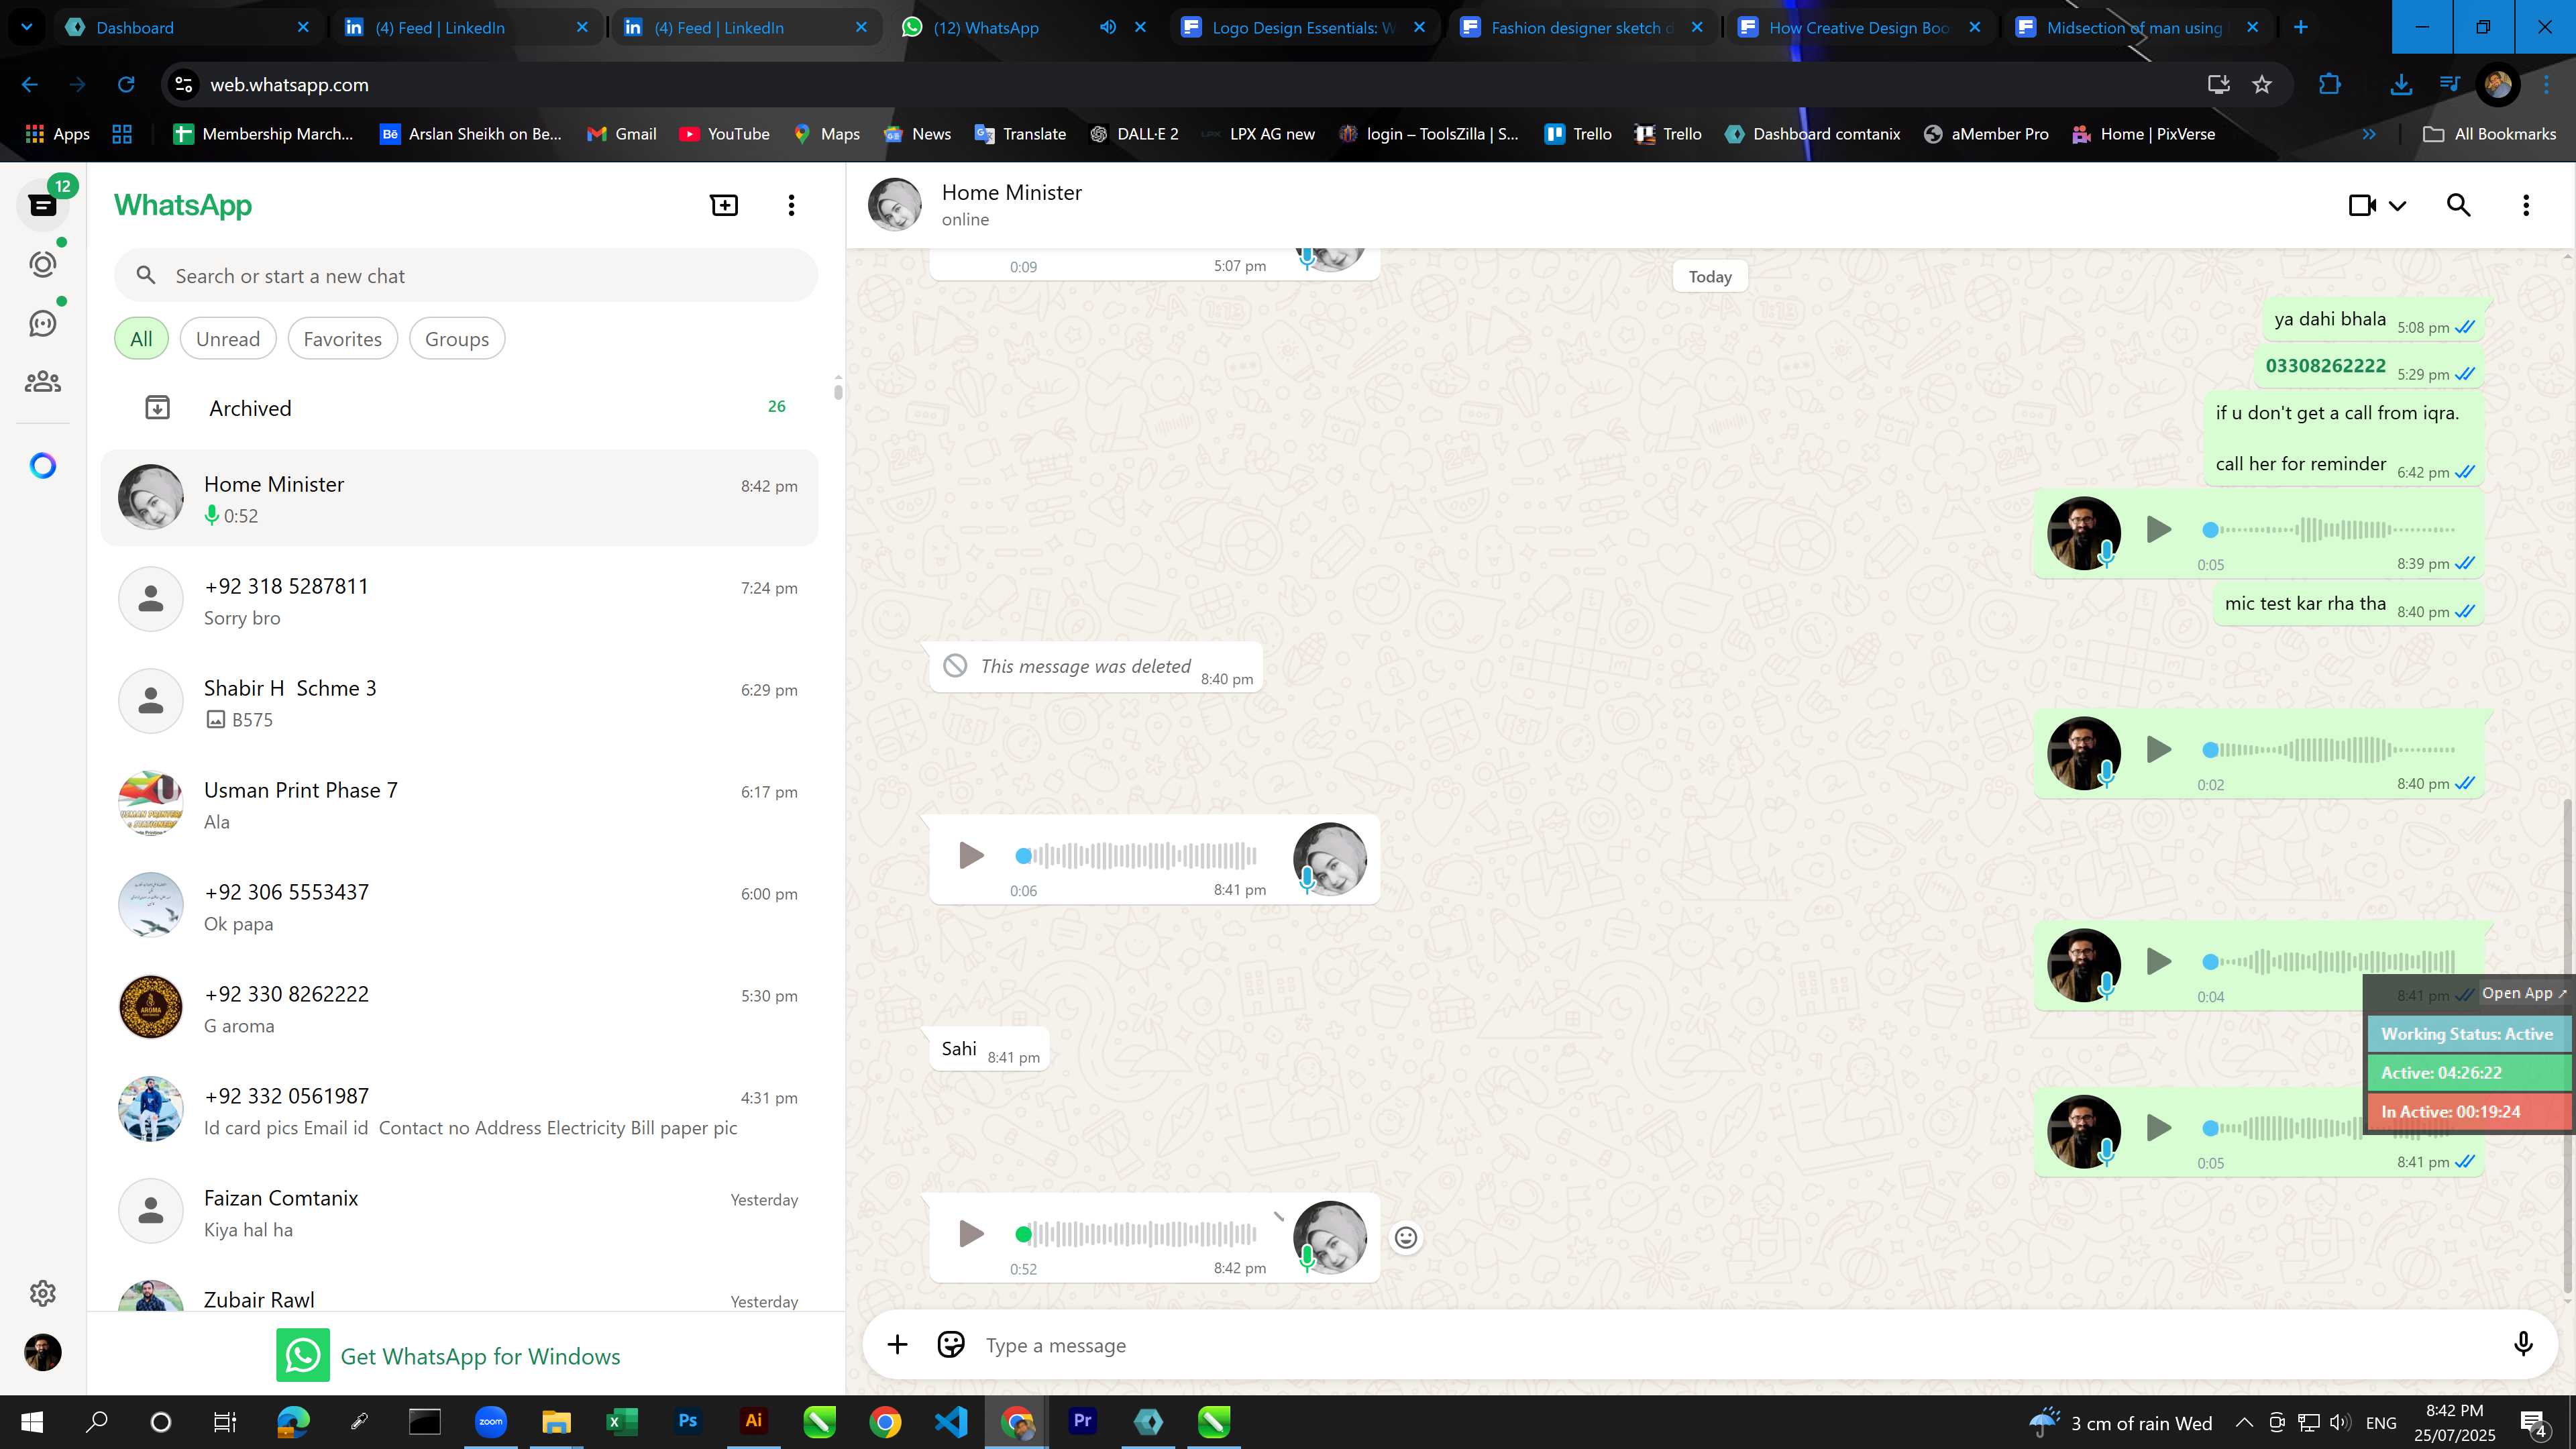Open chat with +92 330 8262222
Image resolution: width=2576 pixels, height=1449 pixels.
(x=460, y=1008)
